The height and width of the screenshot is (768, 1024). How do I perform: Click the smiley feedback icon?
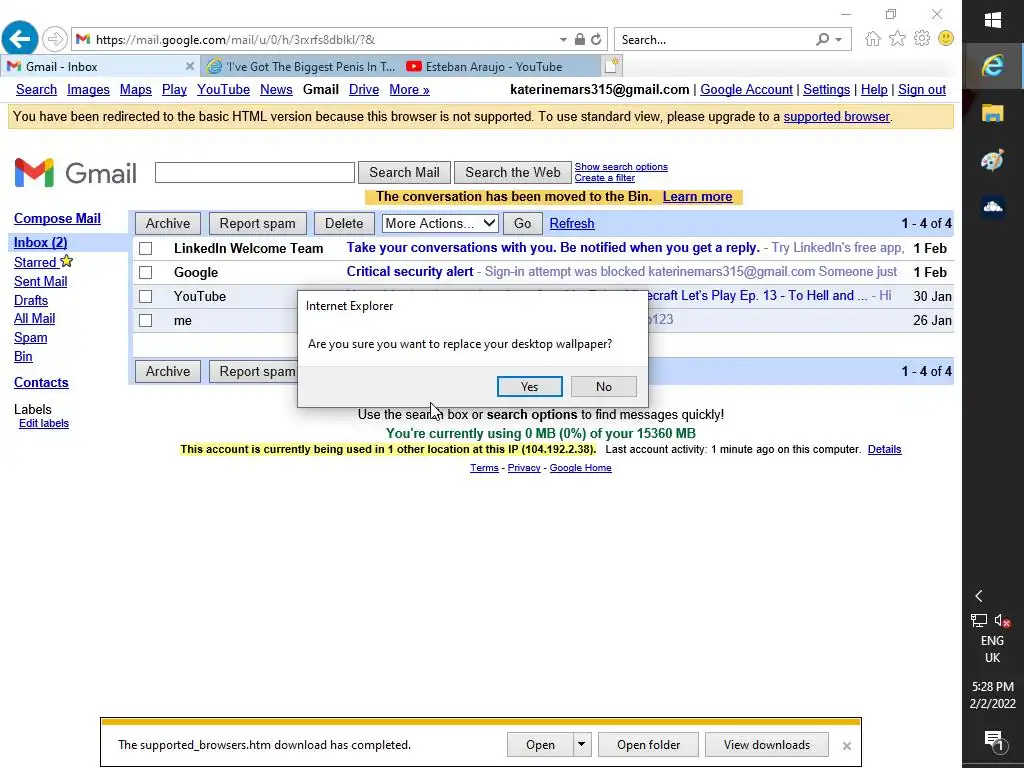[946, 39]
